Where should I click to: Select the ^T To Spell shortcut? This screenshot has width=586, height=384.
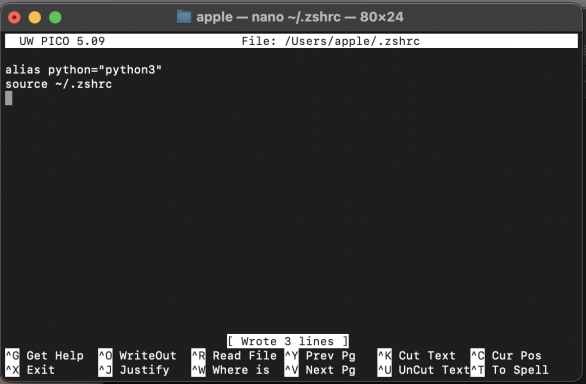coord(509,370)
